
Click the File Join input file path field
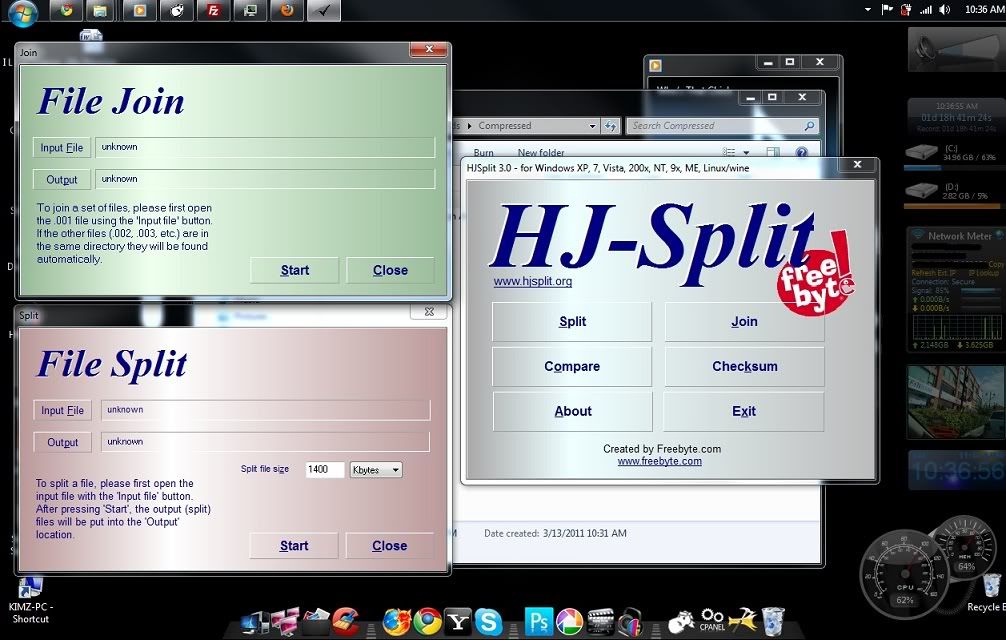point(265,147)
